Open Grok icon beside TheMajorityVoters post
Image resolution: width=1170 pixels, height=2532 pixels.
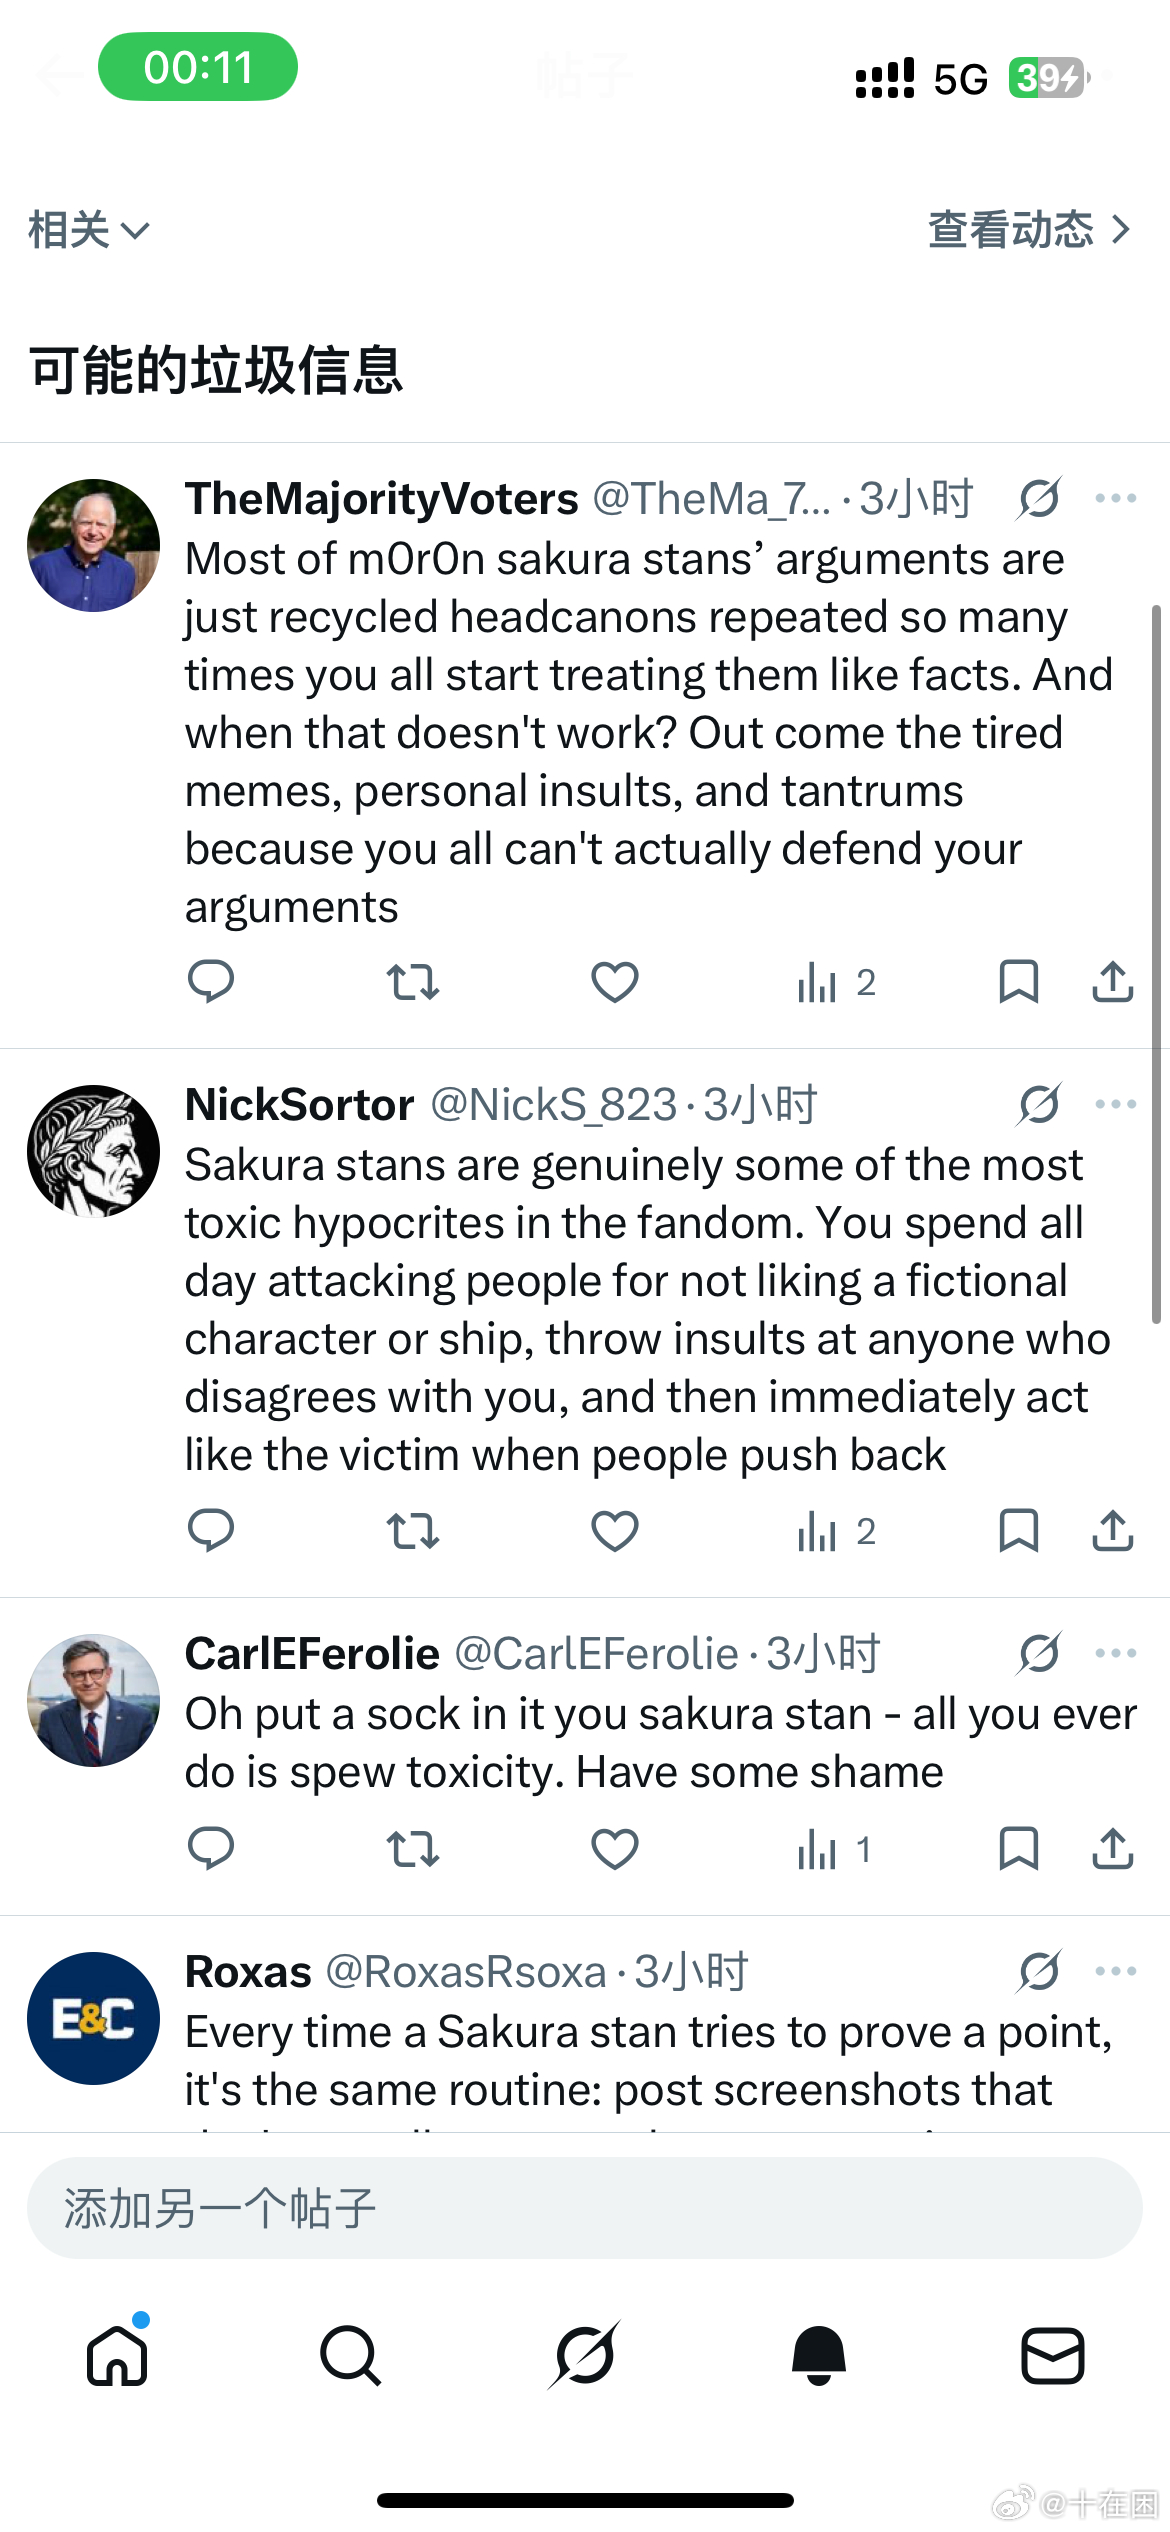point(1039,498)
